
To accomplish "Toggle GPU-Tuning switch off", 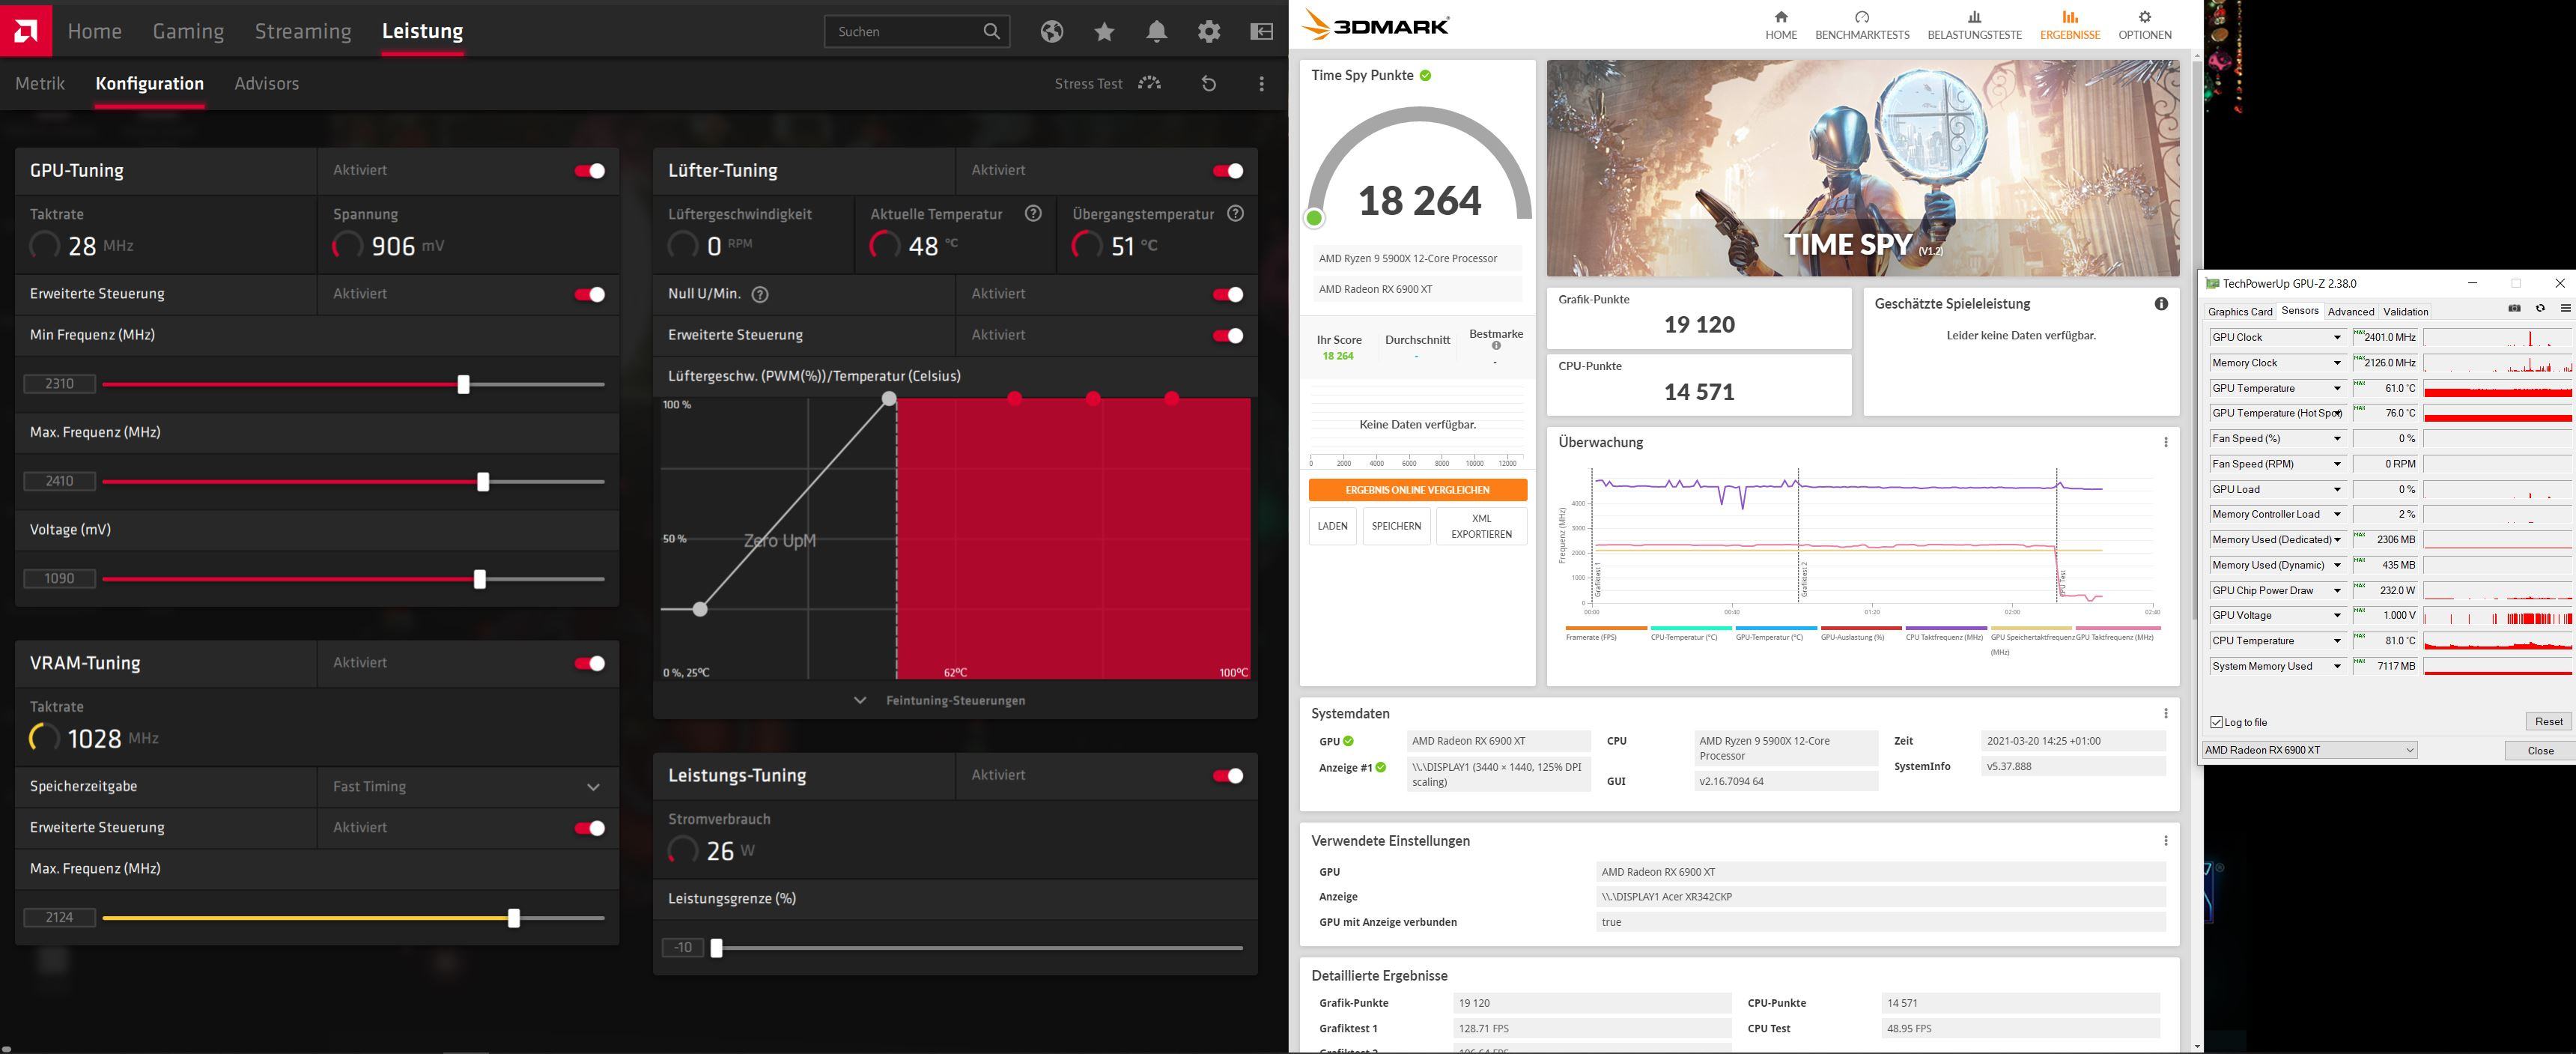I will pos(589,171).
